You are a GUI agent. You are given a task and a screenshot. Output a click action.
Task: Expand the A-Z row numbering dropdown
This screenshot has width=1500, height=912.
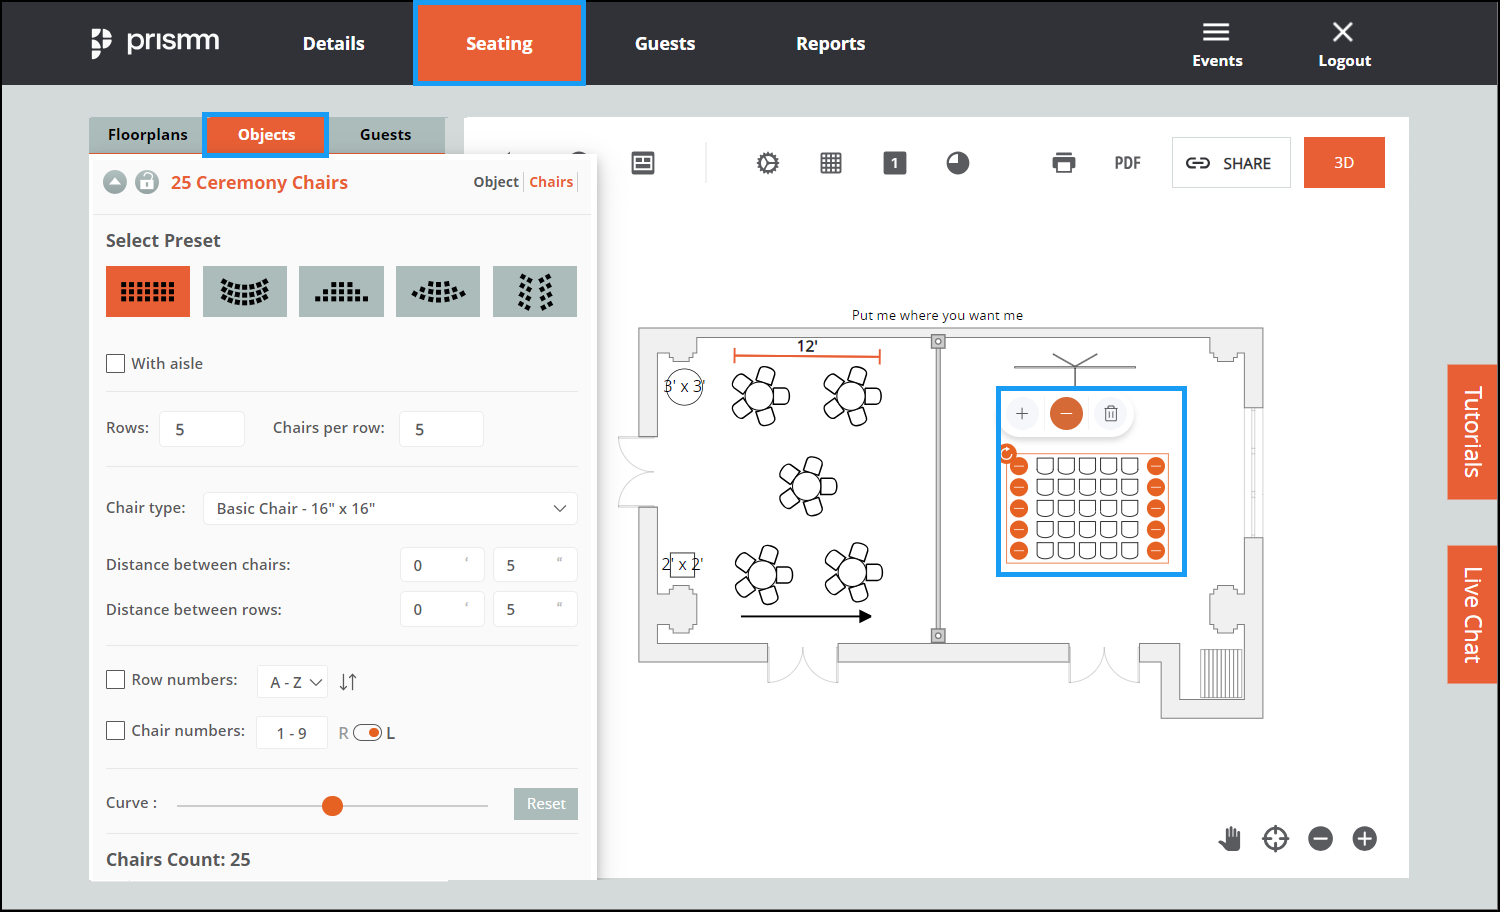pyautogui.click(x=293, y=682)
